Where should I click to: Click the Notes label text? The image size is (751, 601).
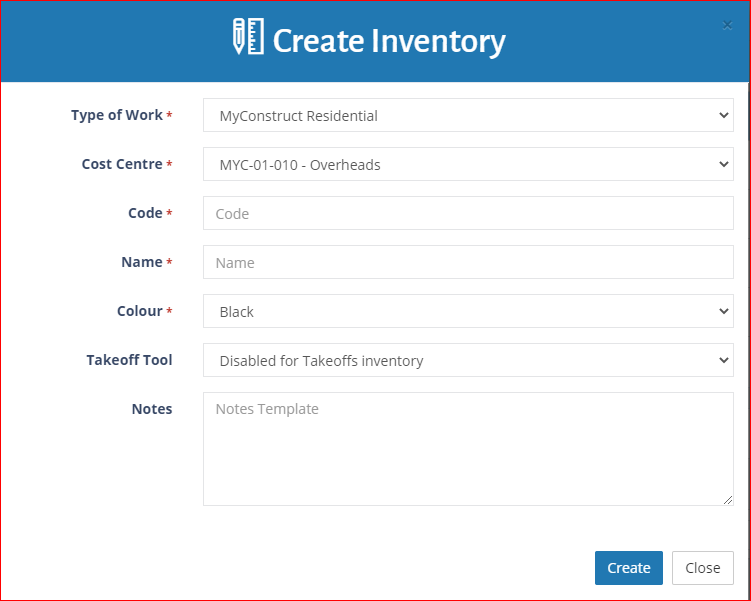click(152, 409)
